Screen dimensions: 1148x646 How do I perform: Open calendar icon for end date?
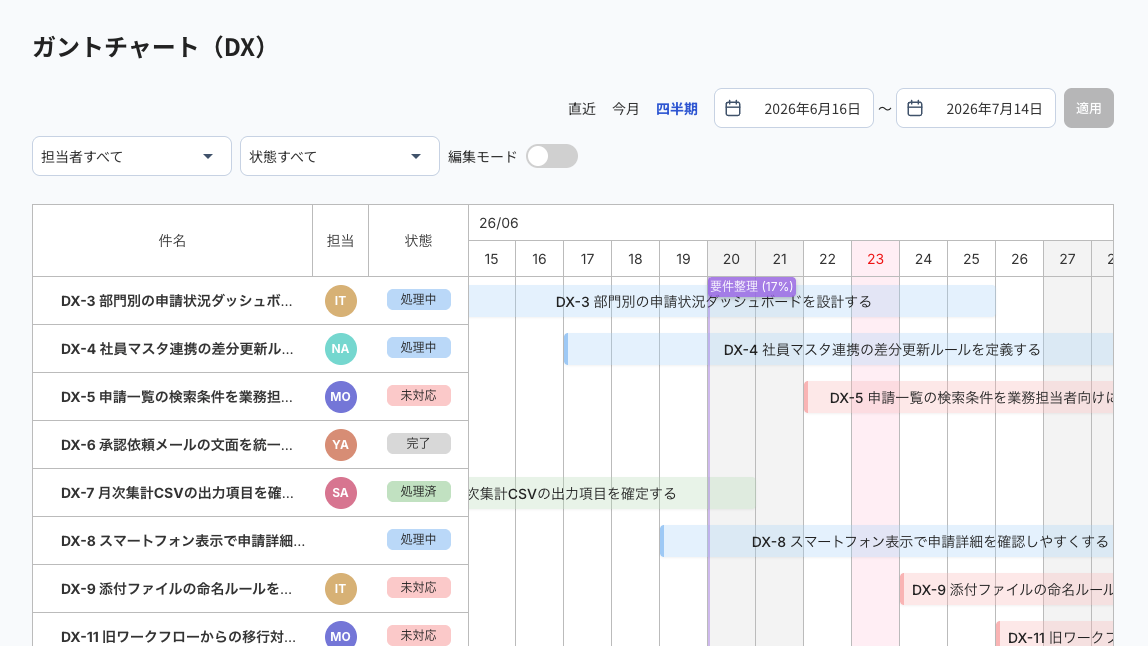915,108
